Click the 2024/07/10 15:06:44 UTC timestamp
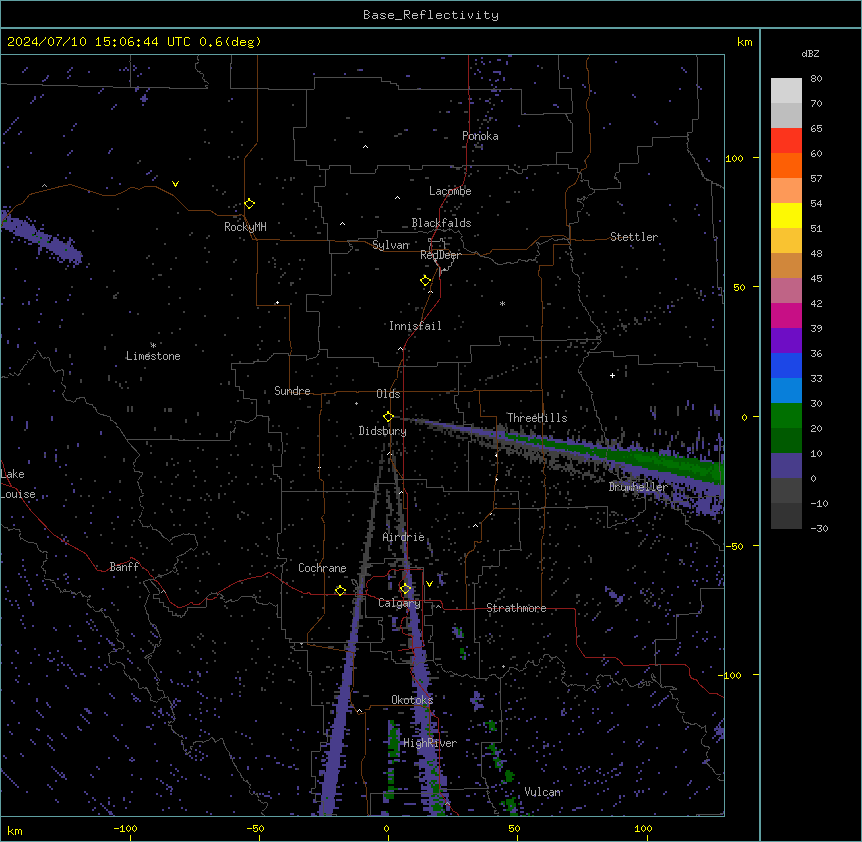The width and height of the screenshot is (862, 842). (x=99, y=42)
